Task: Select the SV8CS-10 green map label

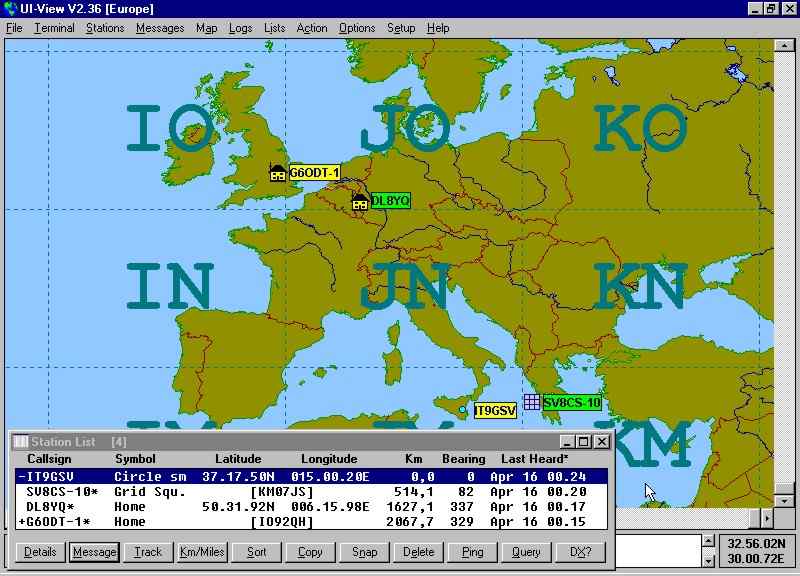Action: coord(572,403)
